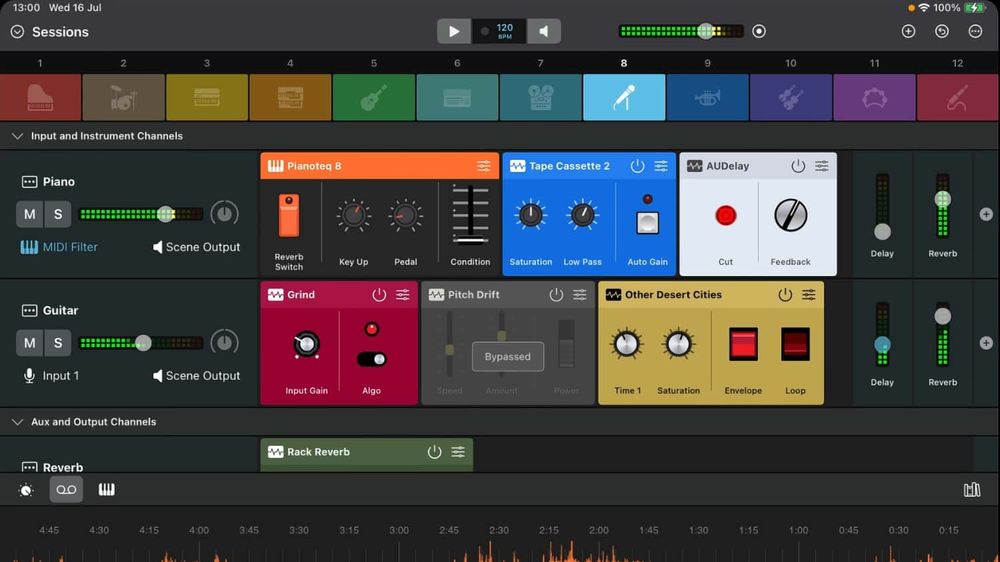The width and height of the screenshot is (1000, 562).
Task: Click the Other Desert Cities Envelope button
Action: [x=743, y=344]
